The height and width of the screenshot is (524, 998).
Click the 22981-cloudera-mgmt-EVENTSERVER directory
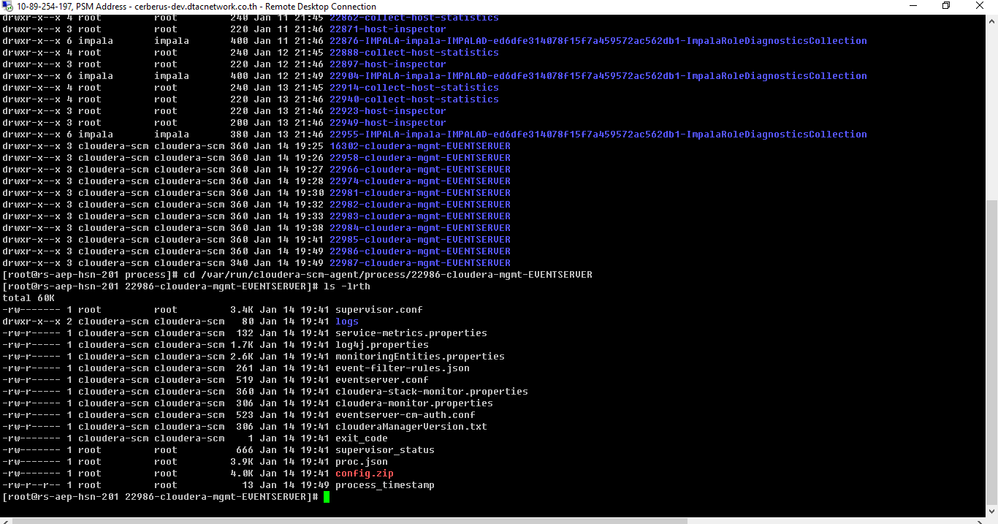click(x=420, y=192)
